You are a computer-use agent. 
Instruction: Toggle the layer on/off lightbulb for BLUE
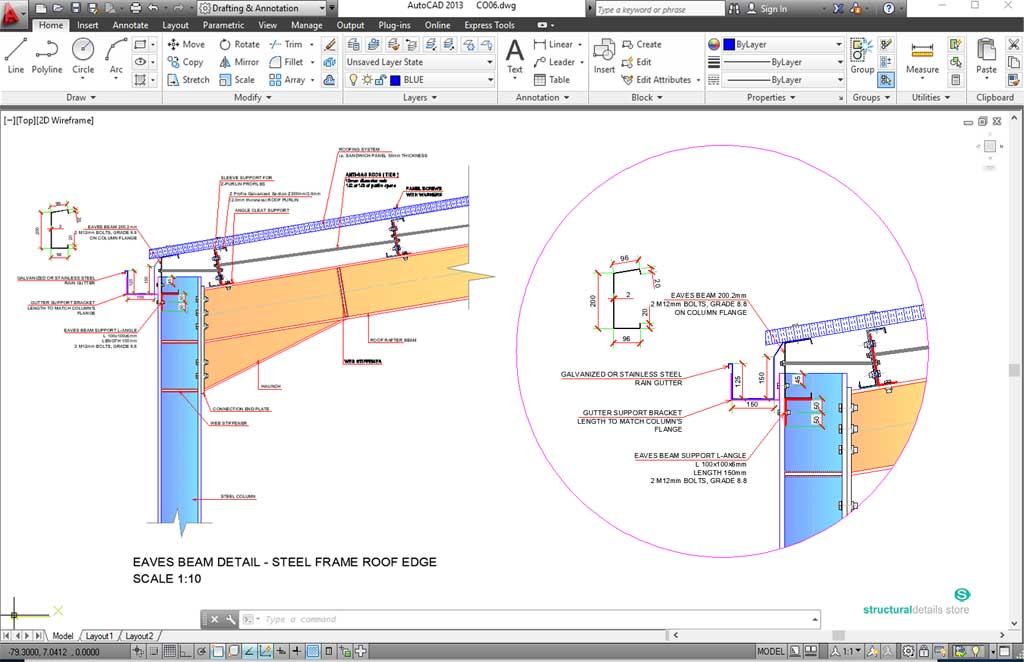point(351,80)
